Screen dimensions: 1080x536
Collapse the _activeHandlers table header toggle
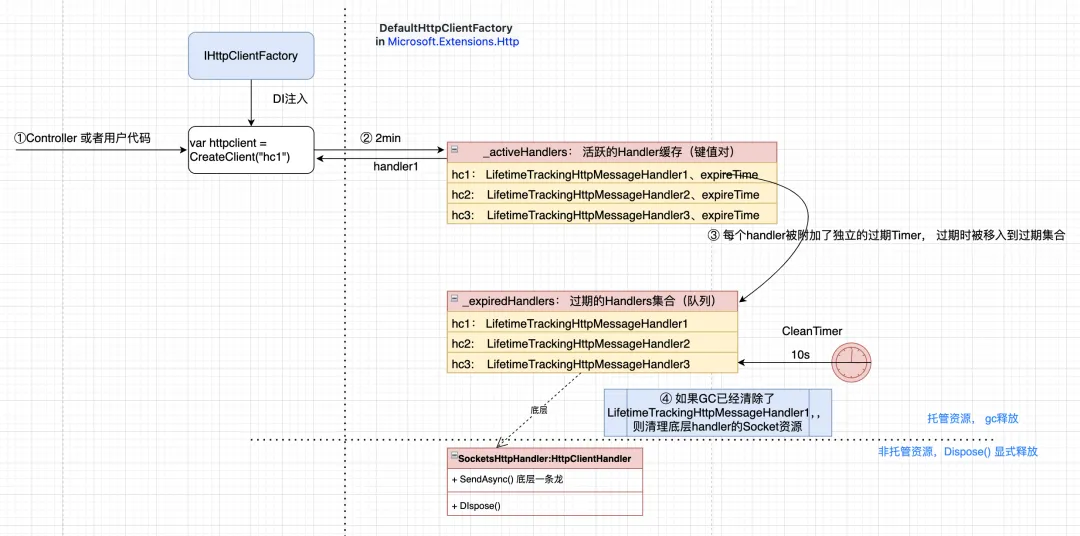coord(455,150)
